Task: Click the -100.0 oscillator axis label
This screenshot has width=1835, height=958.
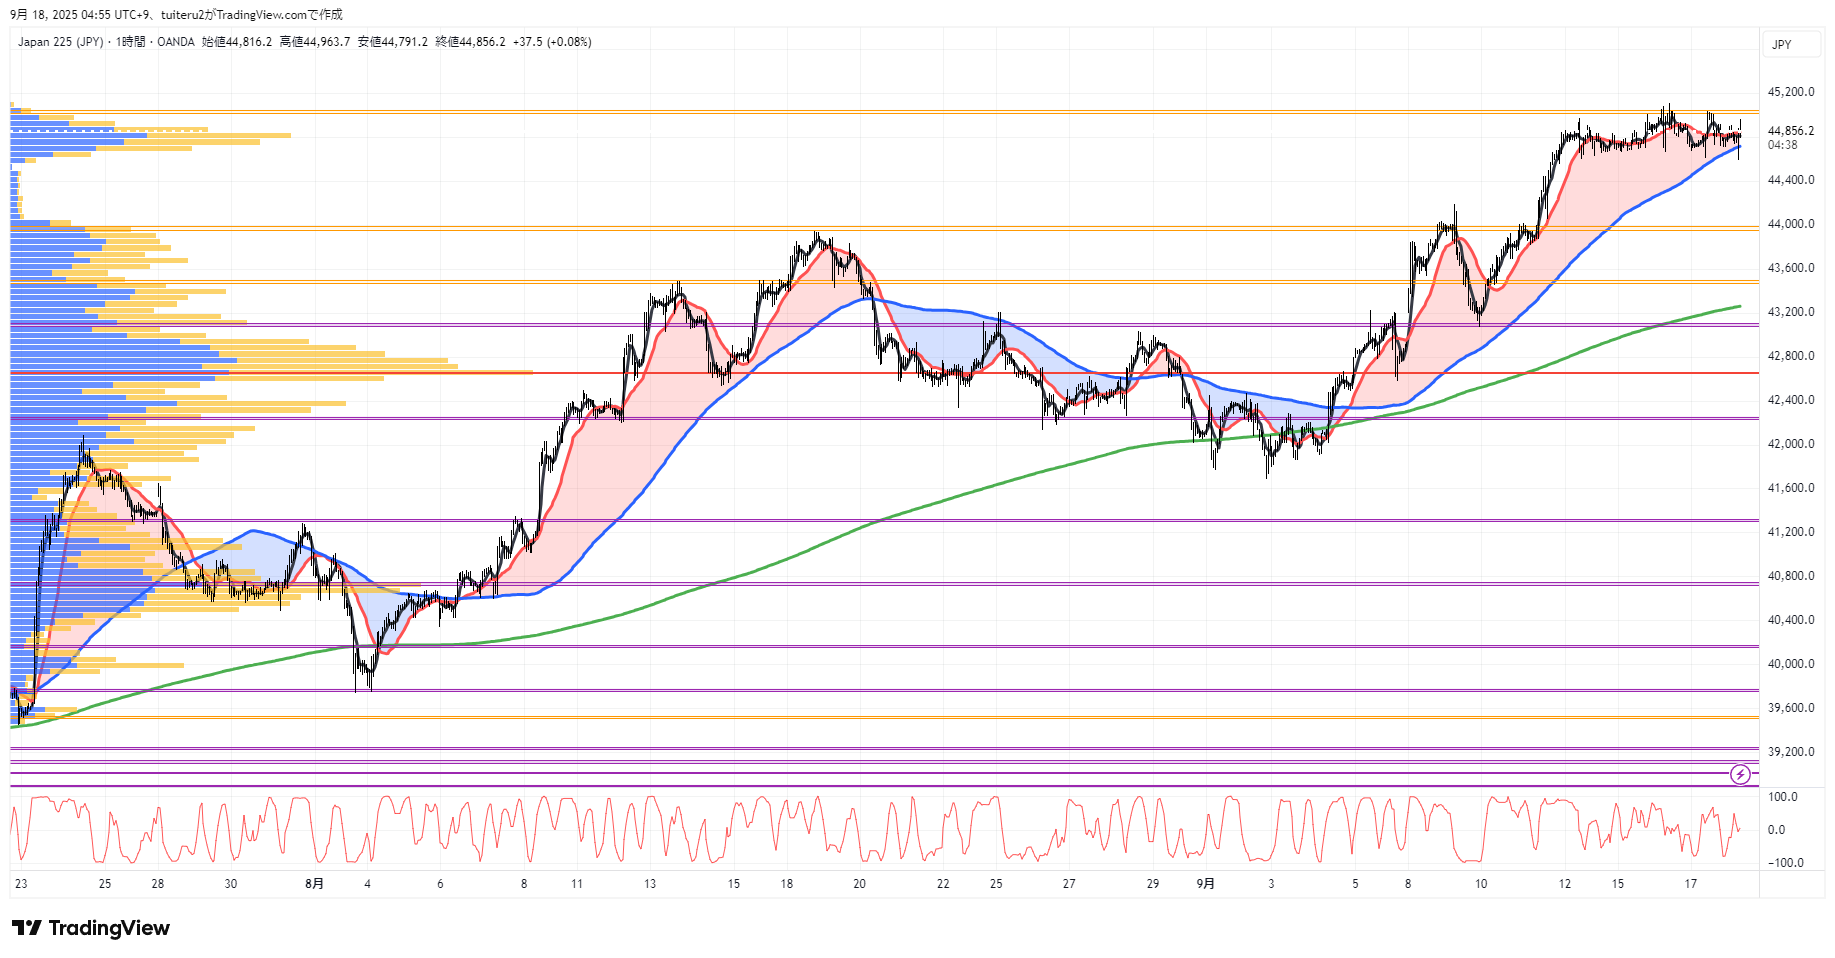Action: tap(1785, 862)
